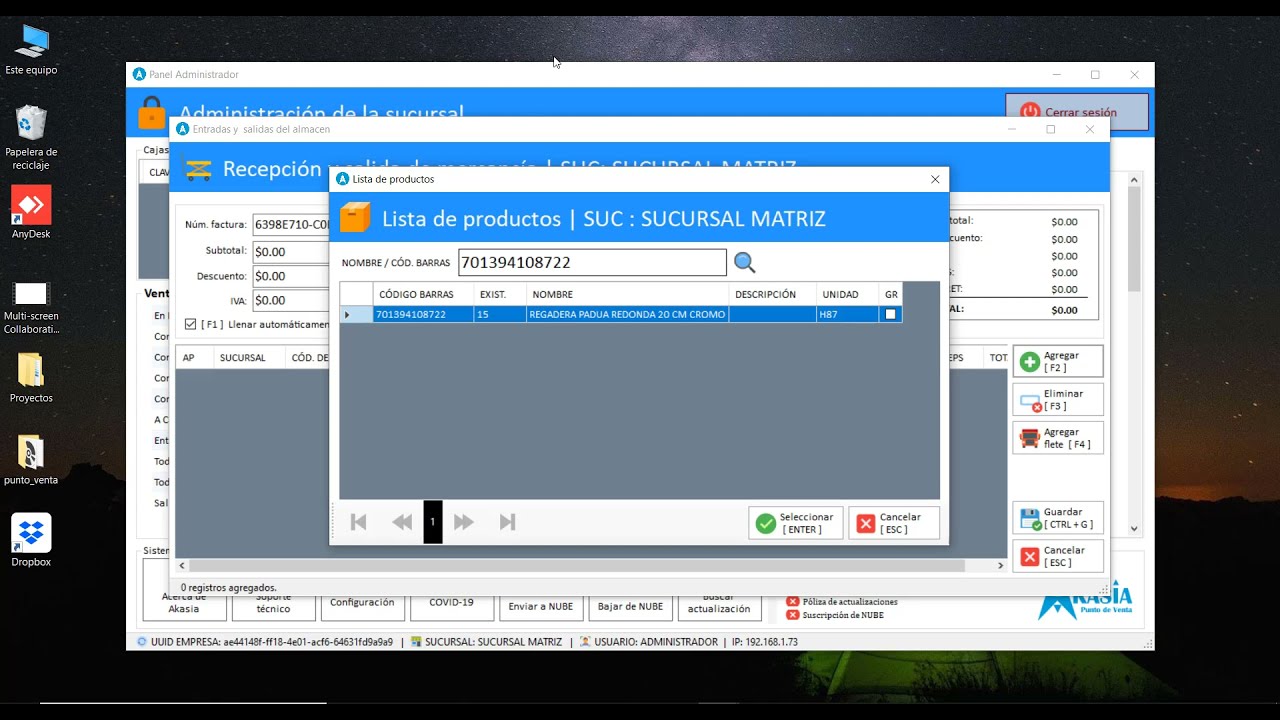Cancel the product list dialog

tap(894, 523)
